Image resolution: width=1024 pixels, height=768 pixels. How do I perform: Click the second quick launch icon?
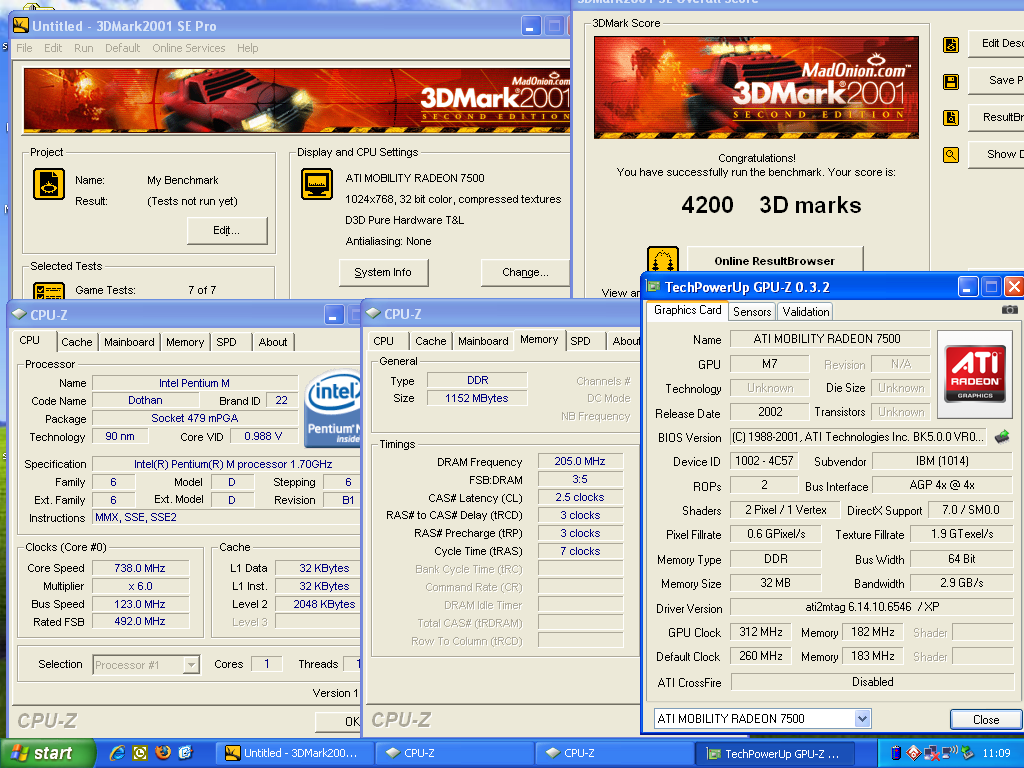click(x=140, y=753)
